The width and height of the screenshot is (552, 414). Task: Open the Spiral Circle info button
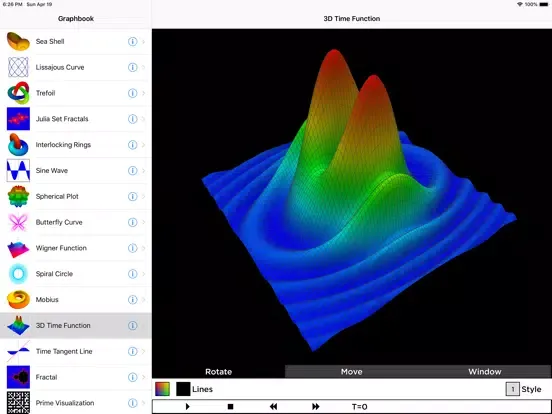click(132, 274)
